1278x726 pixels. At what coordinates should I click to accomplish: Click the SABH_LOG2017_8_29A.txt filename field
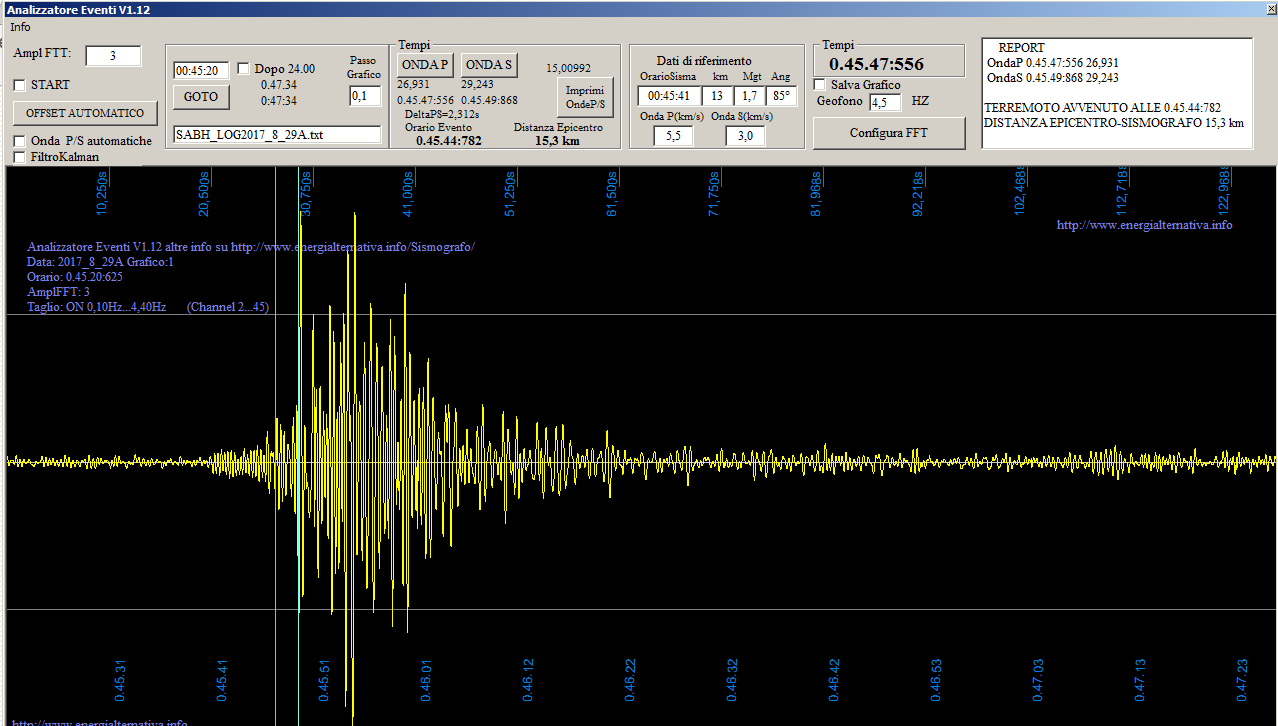pyautogui.click(x=277, y=134)
